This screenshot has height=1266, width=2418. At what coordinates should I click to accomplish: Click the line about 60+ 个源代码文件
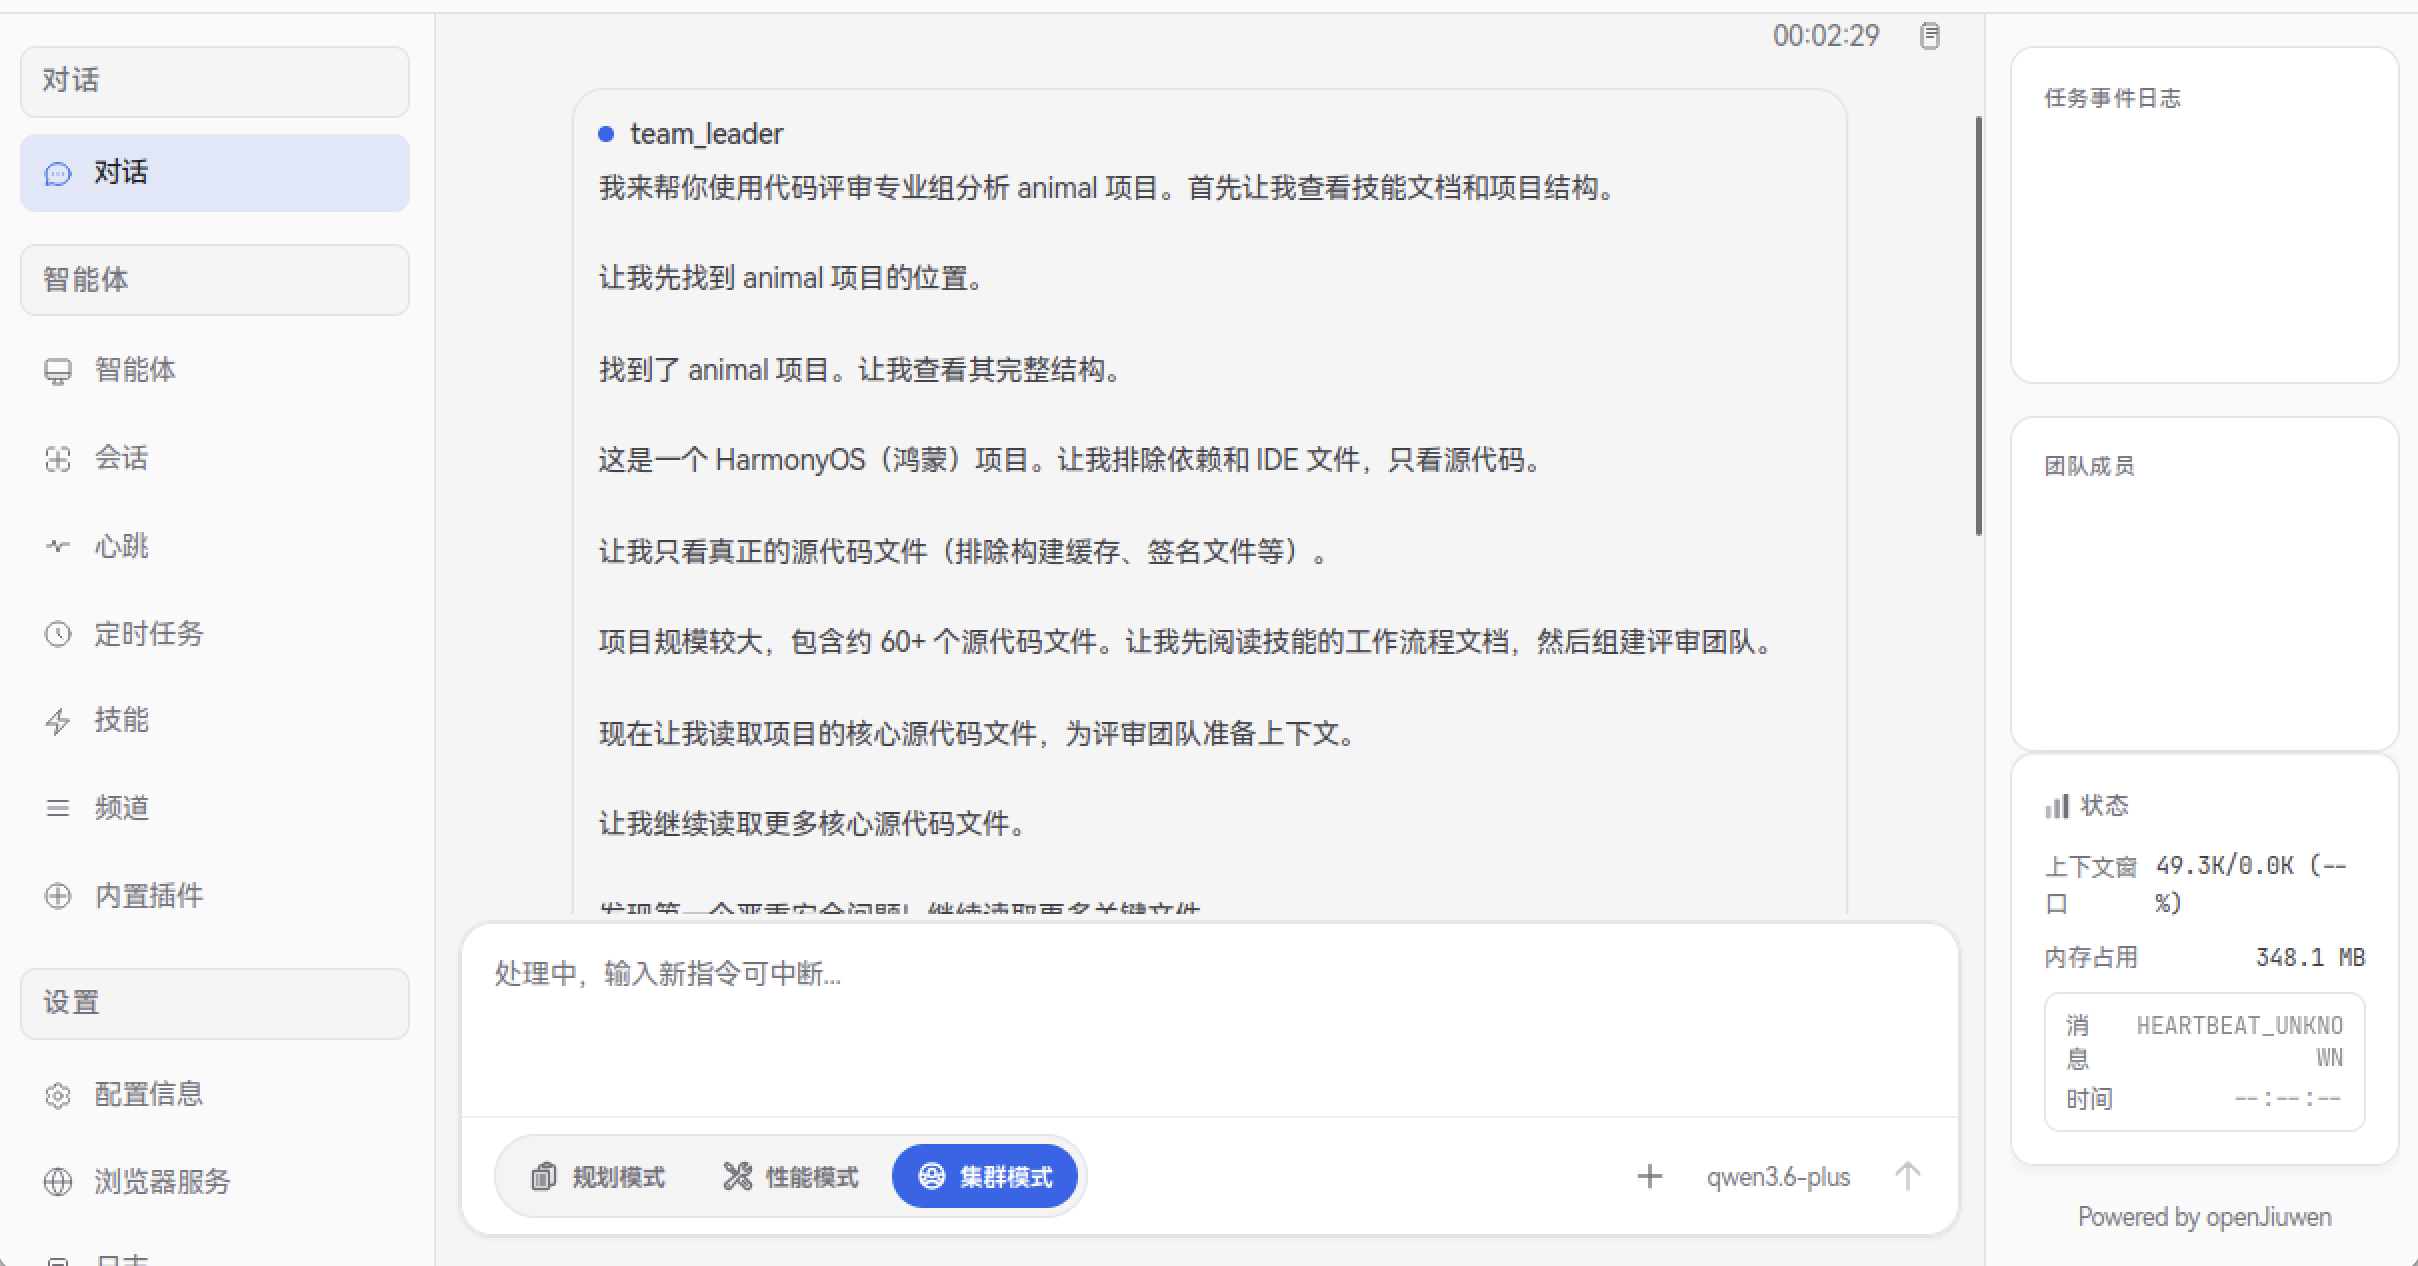coord(1188,642)
